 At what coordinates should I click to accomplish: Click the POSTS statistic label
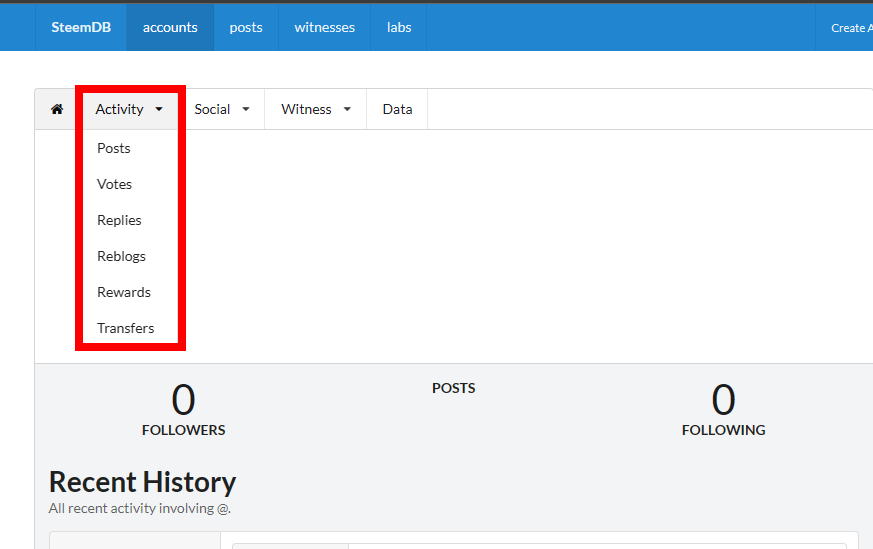[x=454, y=388]
